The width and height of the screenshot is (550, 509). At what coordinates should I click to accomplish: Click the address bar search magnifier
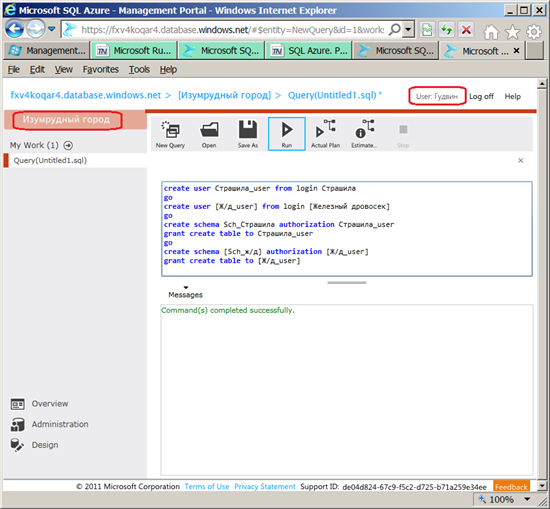coord(395,29)
